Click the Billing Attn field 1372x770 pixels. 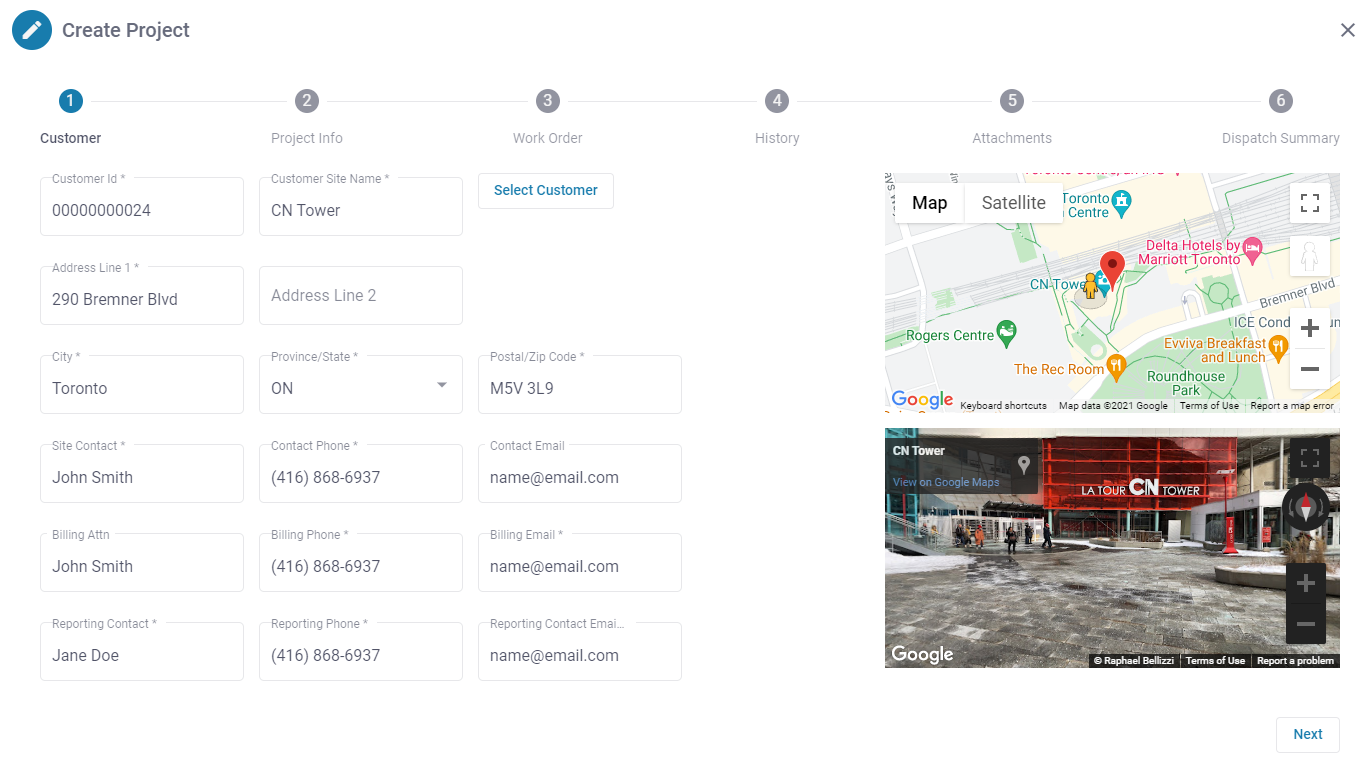[x=142, y=563]
